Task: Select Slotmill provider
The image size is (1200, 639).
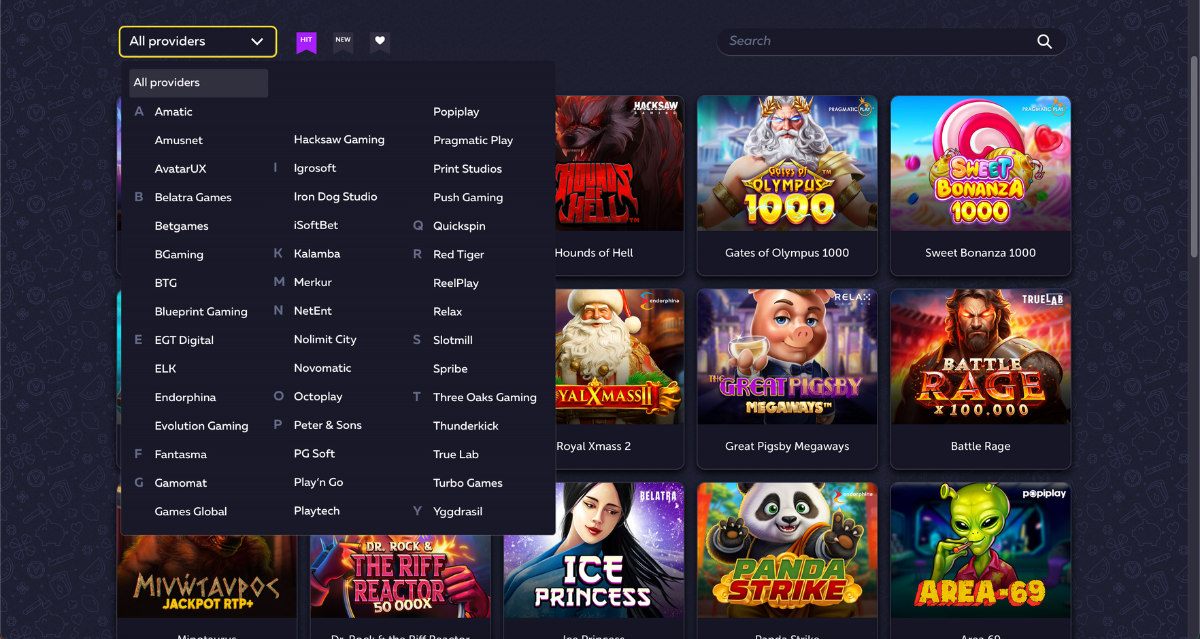Action: [453, 340]
